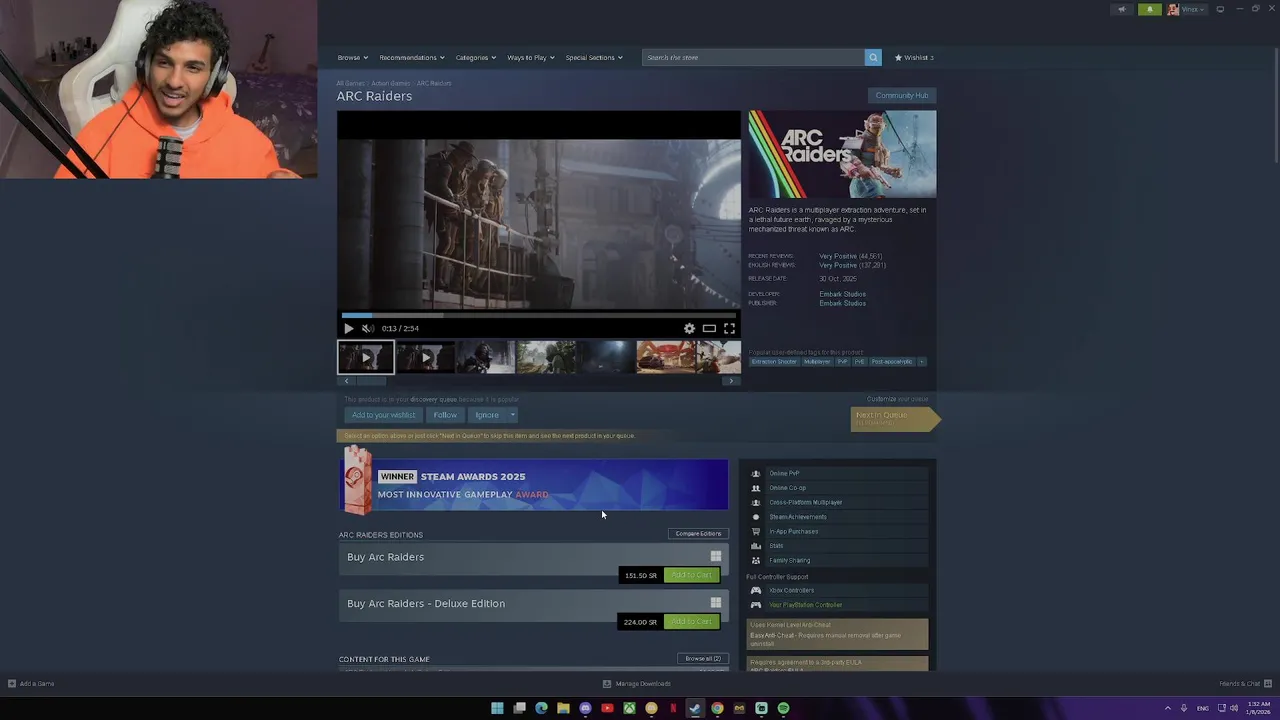Show hidden system tray icons
Viewport: 1280px width, 720px height.
pyautogui.click(x=1167, y=708)
